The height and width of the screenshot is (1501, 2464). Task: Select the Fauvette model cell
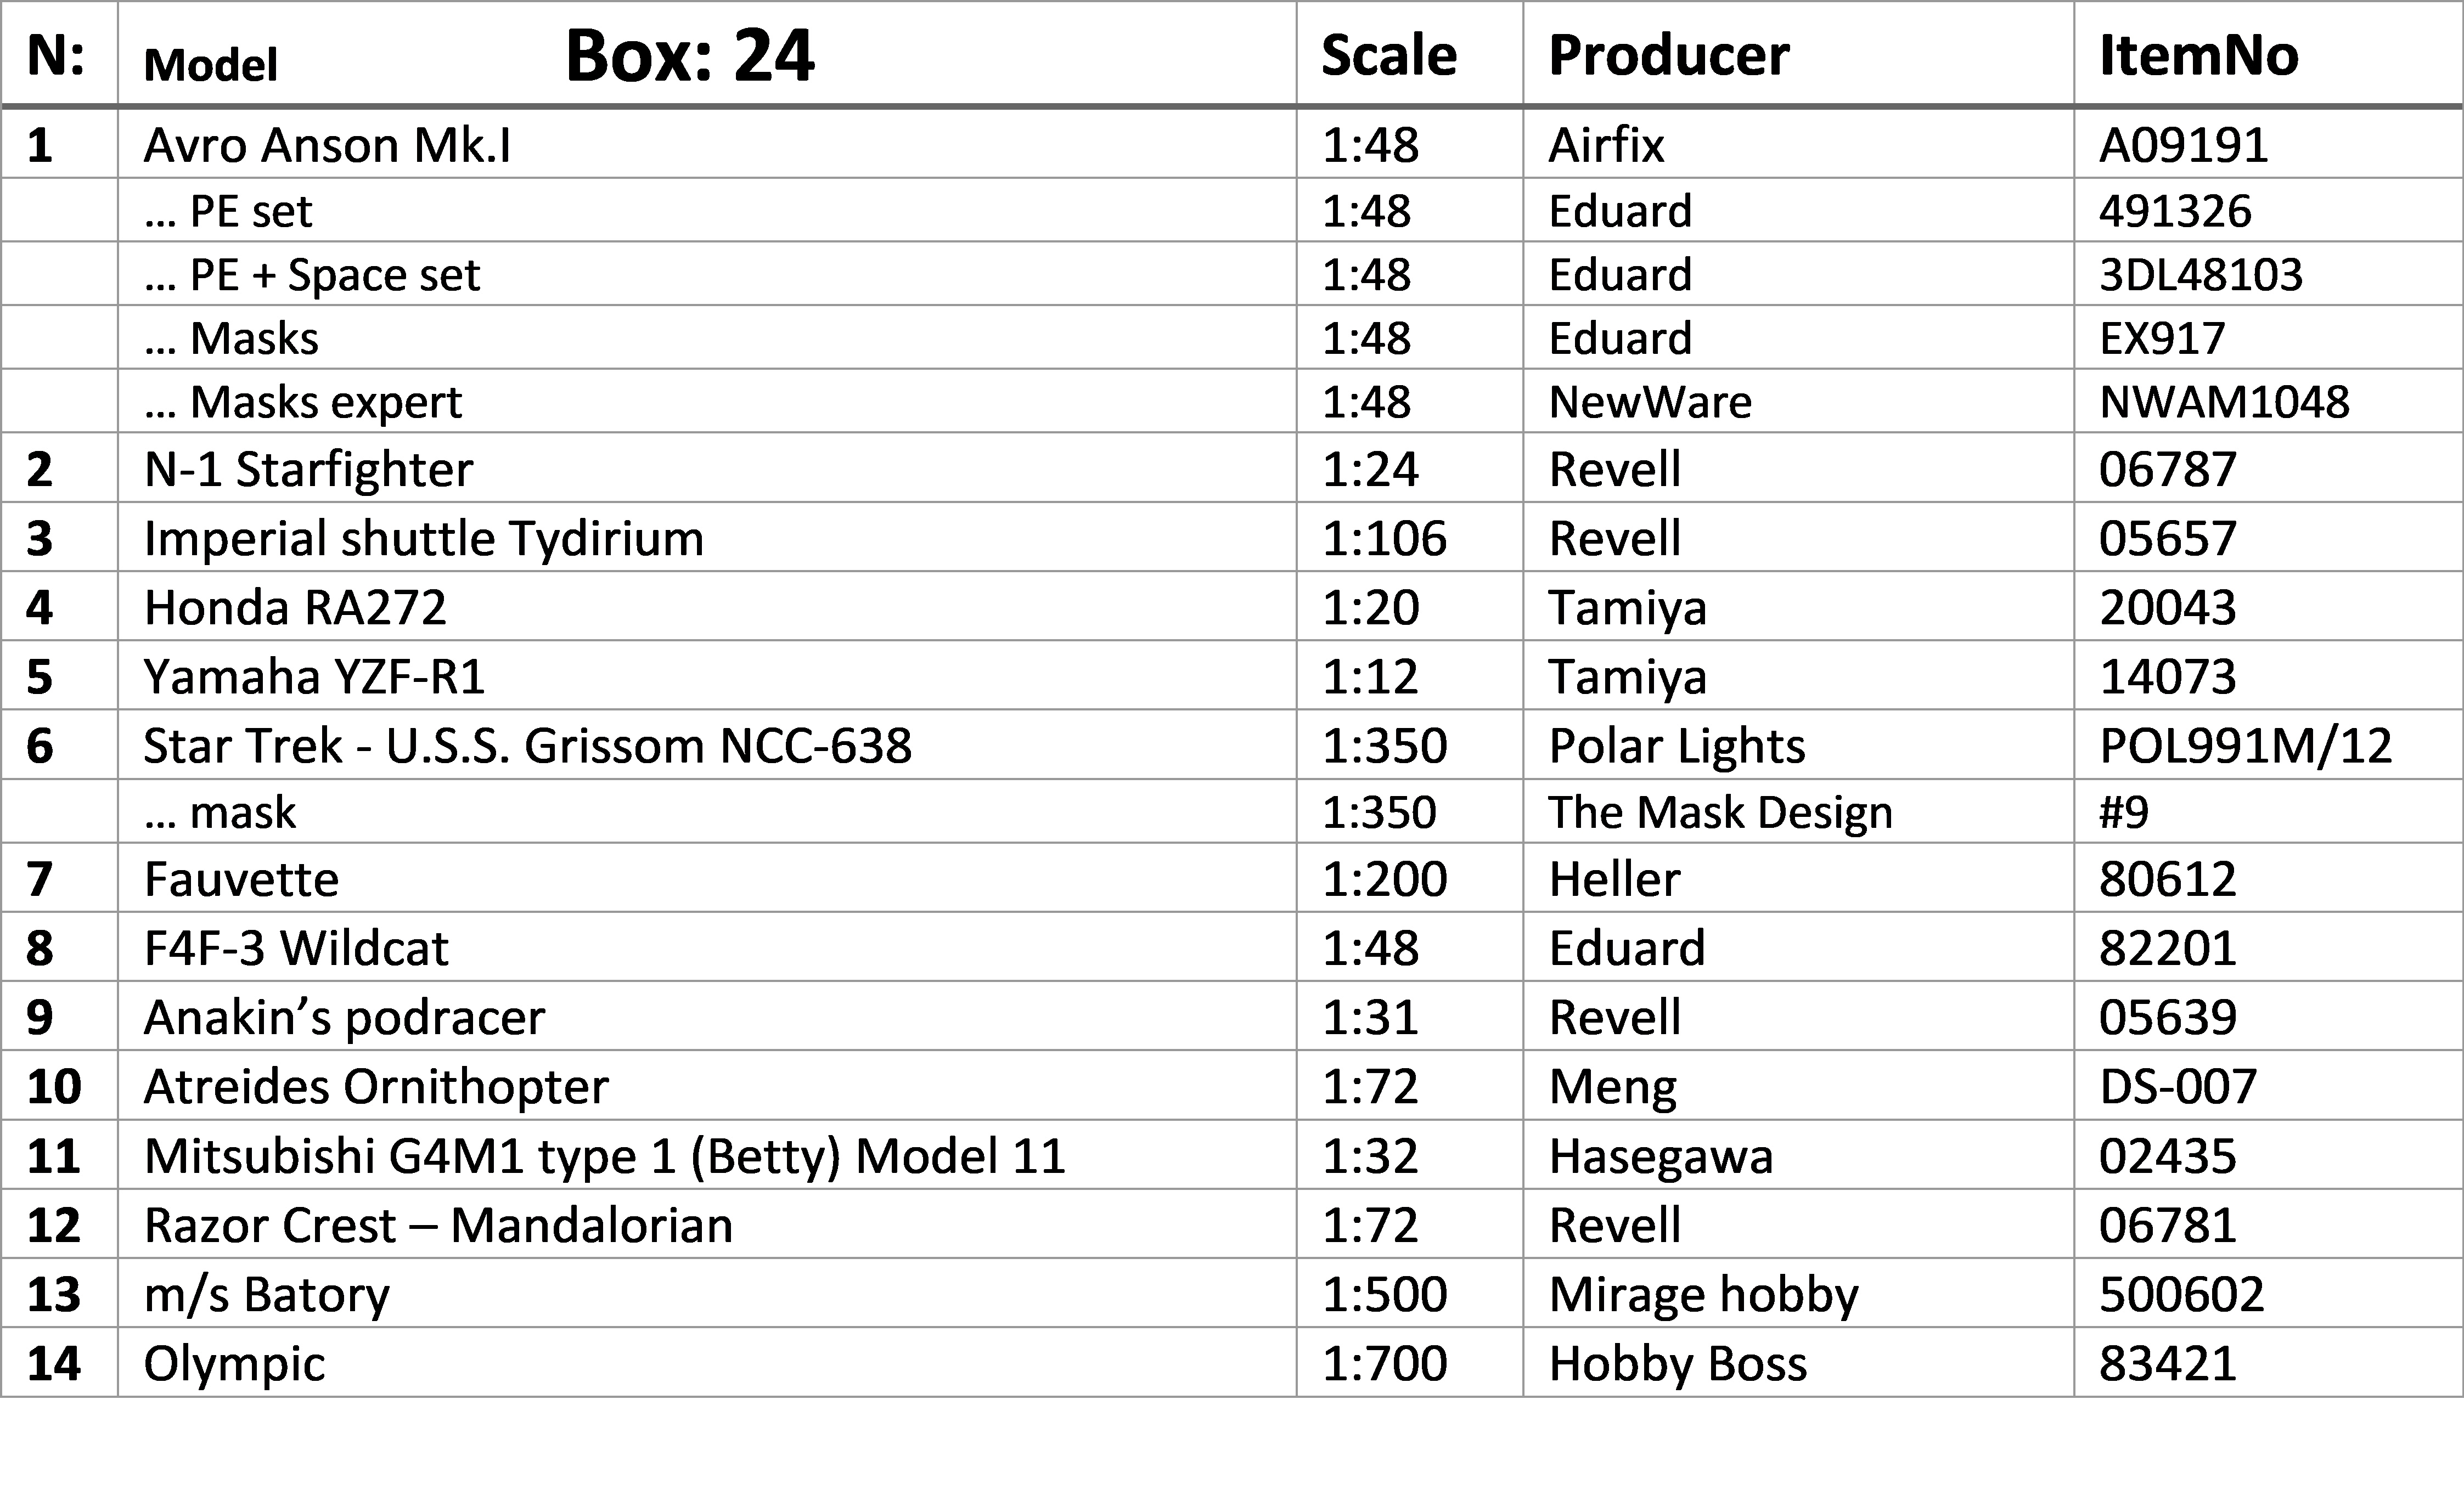[707, 878]
